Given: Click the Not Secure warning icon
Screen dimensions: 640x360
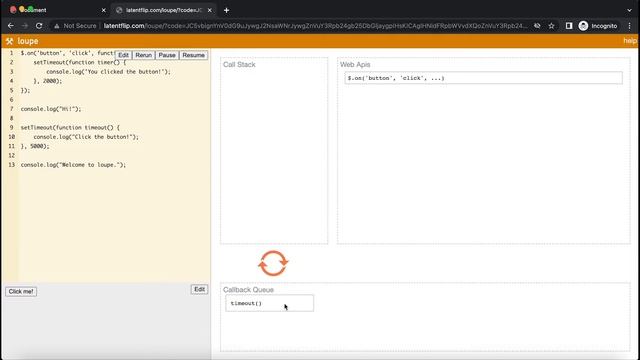Looking at the screenshot, I should [57, 26].
